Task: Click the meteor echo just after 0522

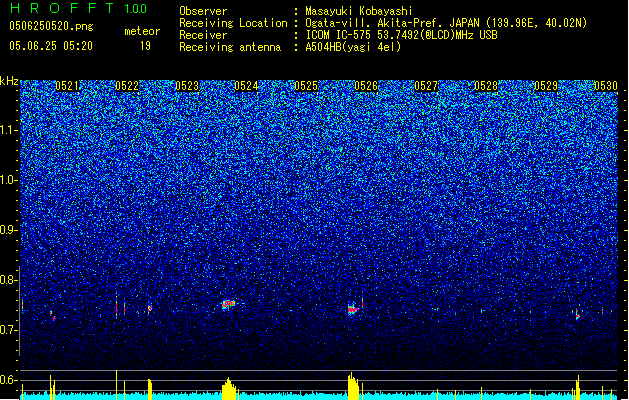Action: tap(150, 309)
